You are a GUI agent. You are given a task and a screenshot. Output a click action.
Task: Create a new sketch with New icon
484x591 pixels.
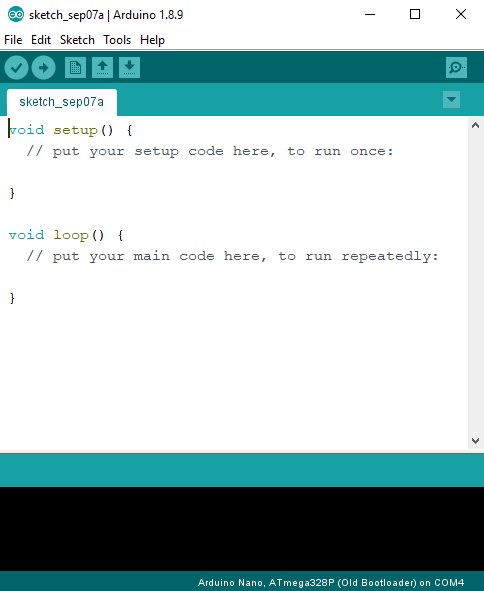(x=75, y=68)
